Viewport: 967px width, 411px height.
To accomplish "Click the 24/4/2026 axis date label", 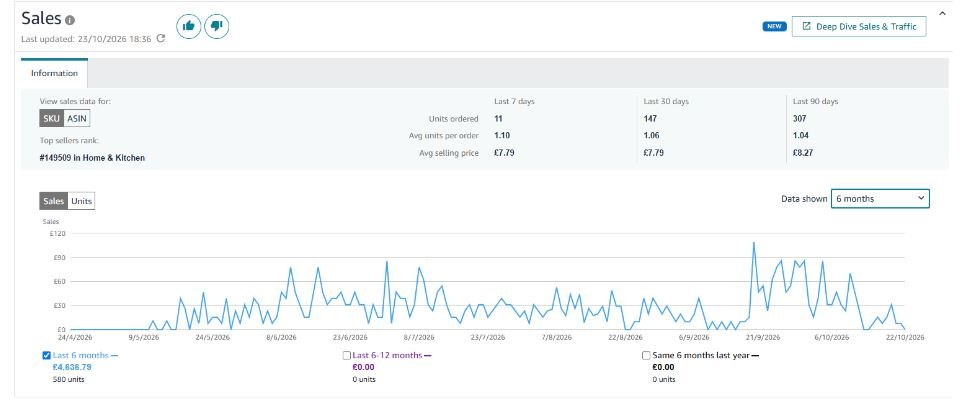I will click(x=75, y=338).
